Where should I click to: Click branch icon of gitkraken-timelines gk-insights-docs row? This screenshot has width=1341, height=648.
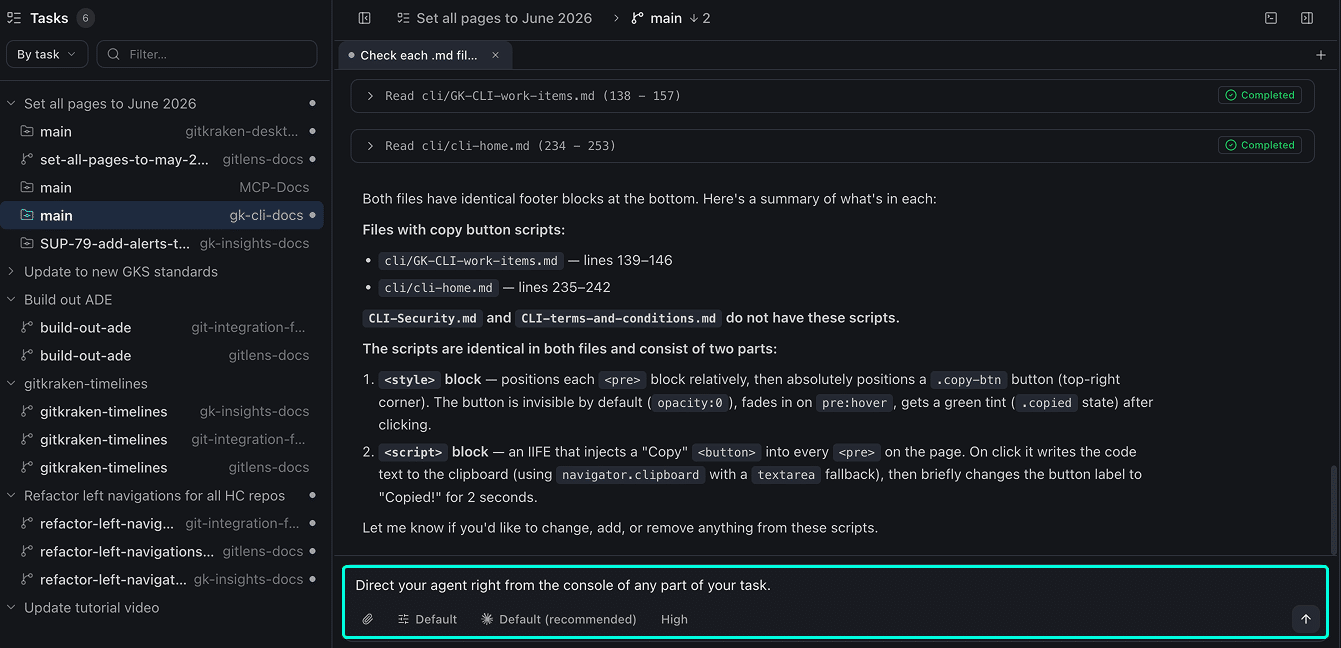(x=27, y=411)
